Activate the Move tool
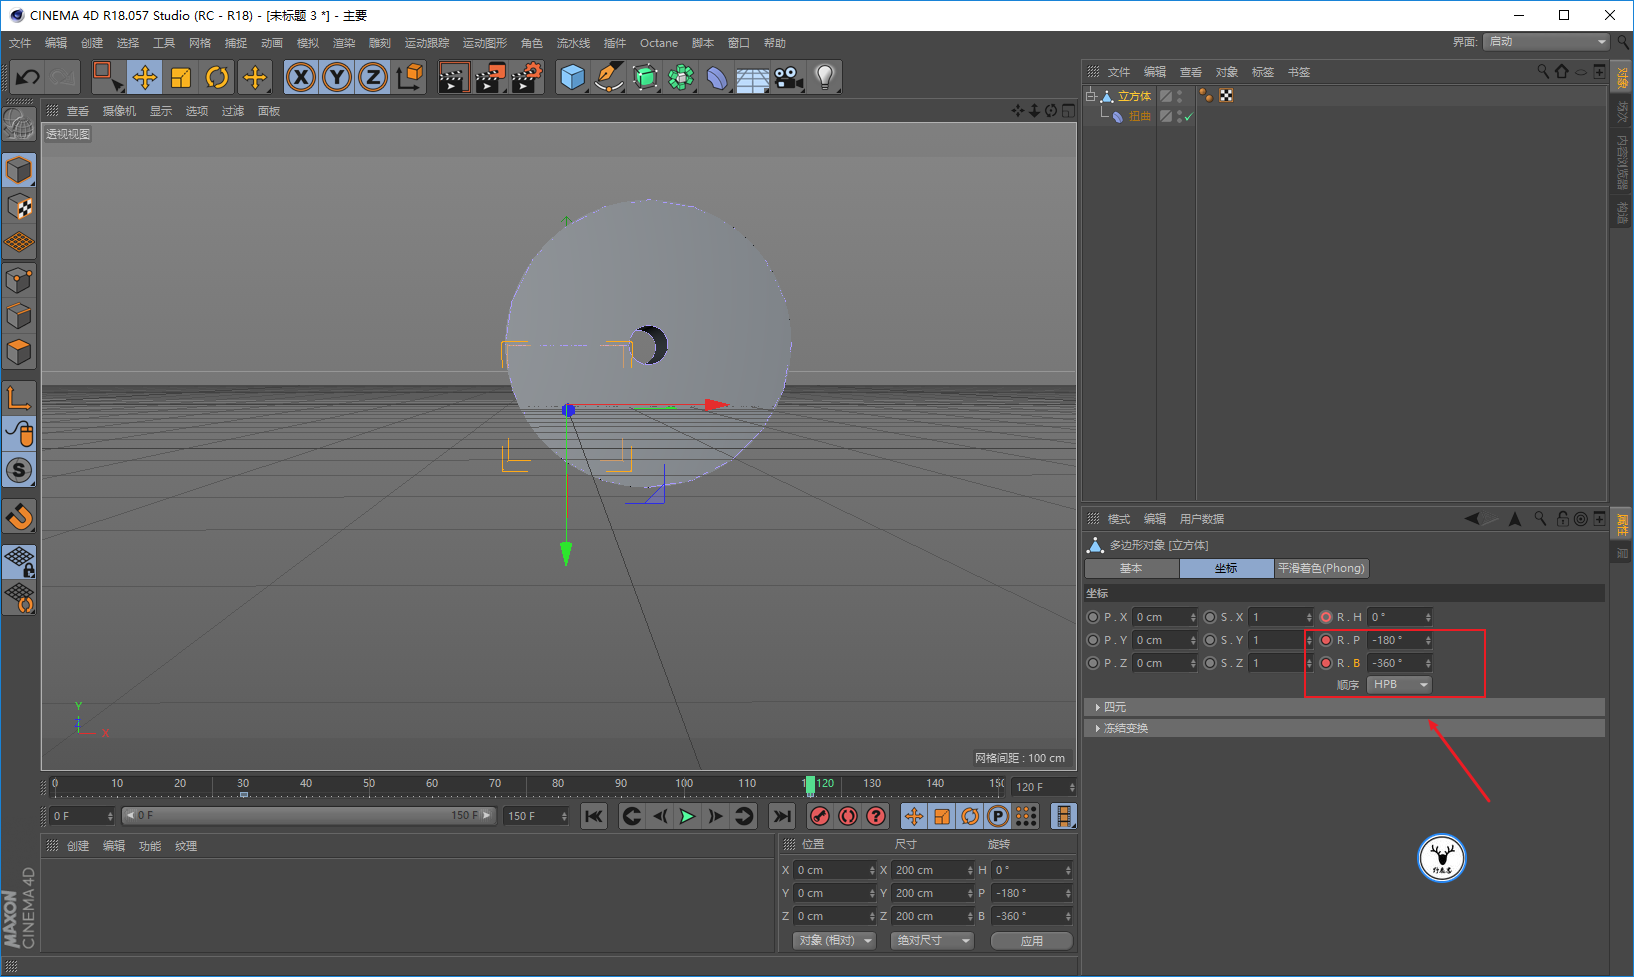1634x977 pixels. 145,77
